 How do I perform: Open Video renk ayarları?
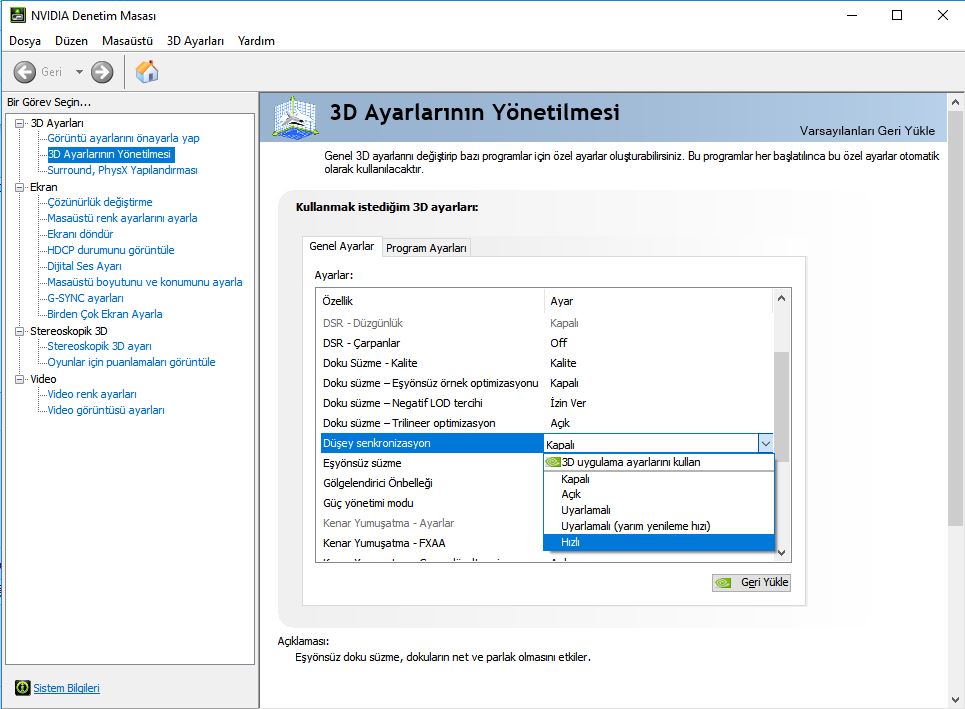pyautogui.click(x=92, y=394)
